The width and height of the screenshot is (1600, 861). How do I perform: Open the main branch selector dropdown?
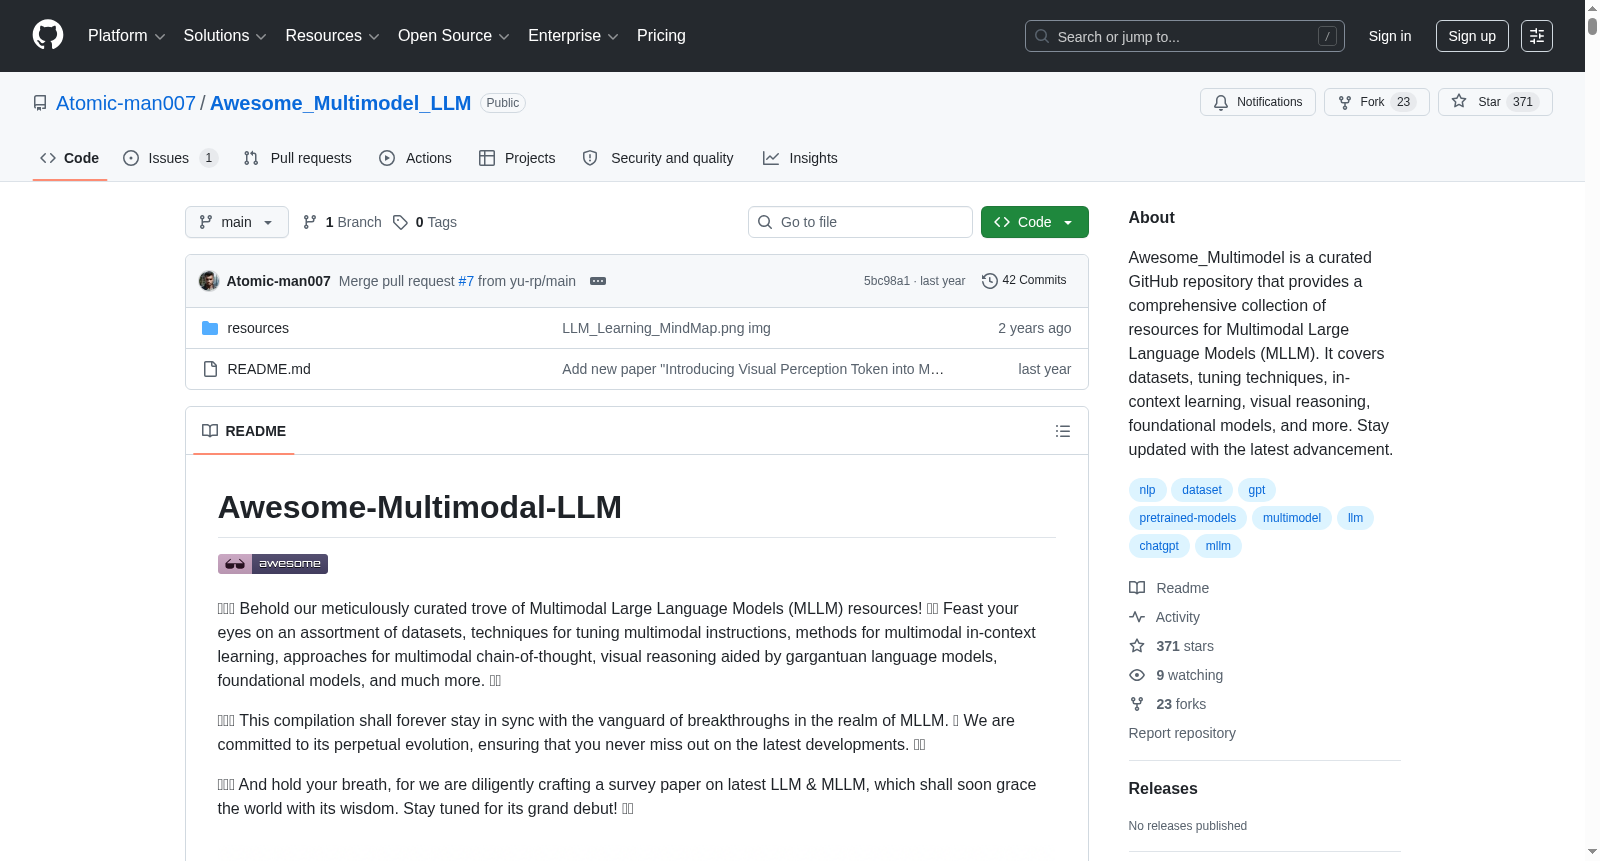point(237,222)
